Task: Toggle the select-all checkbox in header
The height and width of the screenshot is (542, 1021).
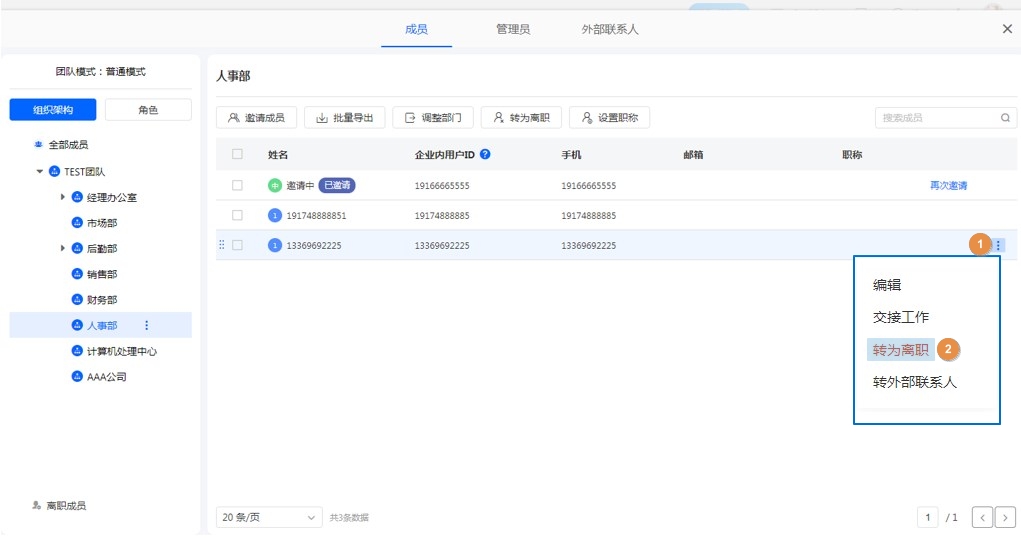Action: point(237,155)
